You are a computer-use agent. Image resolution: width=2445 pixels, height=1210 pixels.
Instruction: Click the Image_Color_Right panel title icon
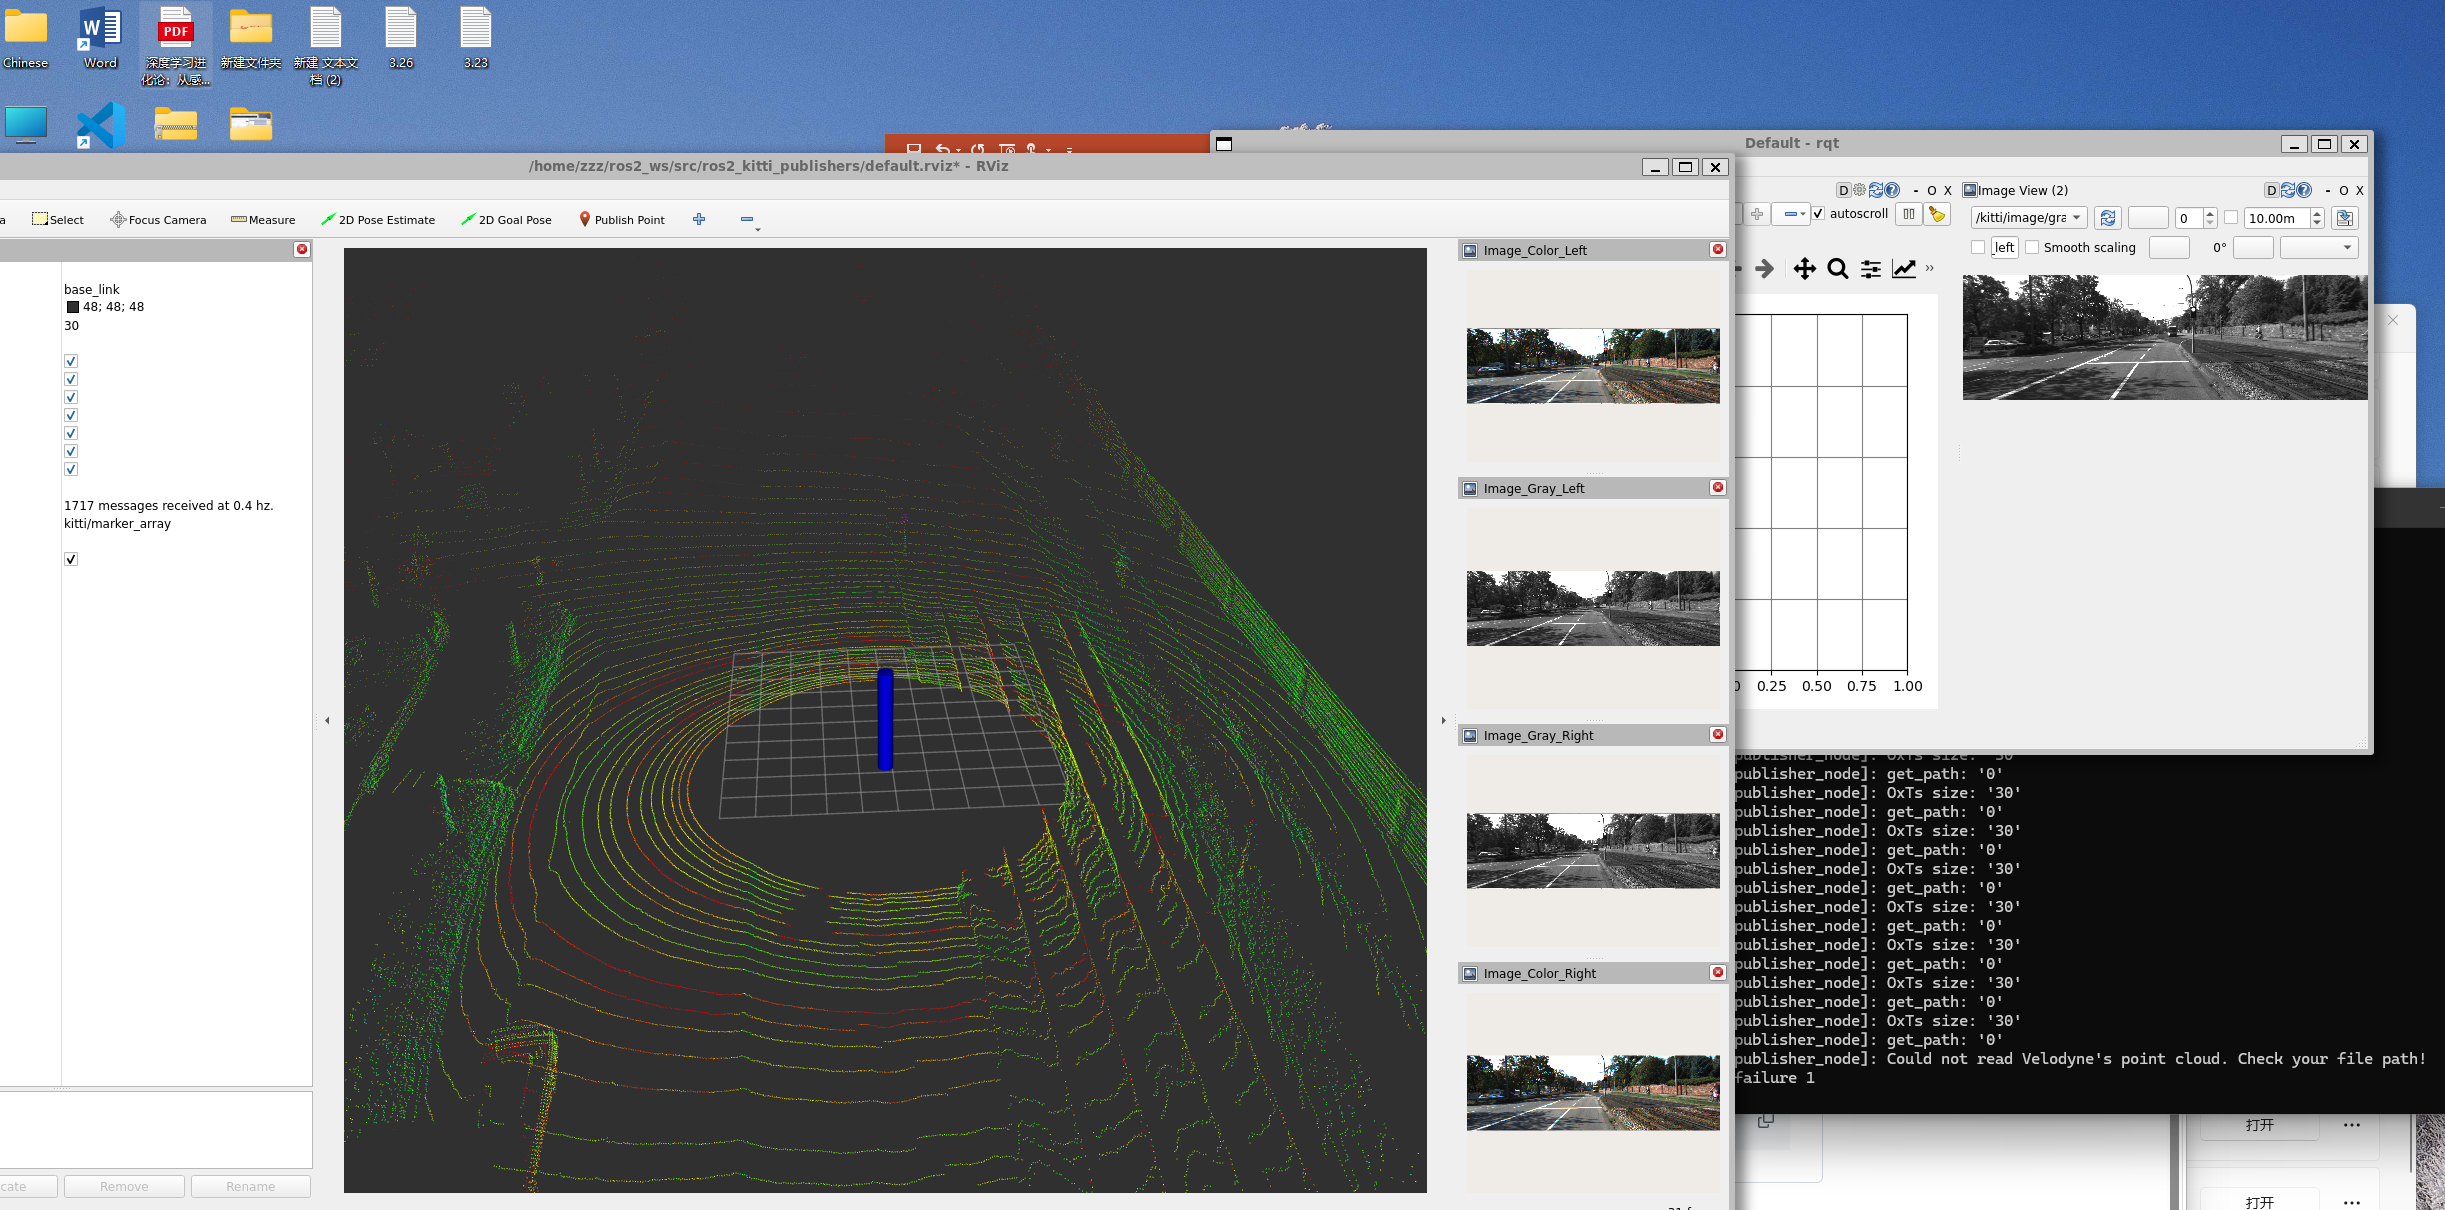tap(1470, 973)
